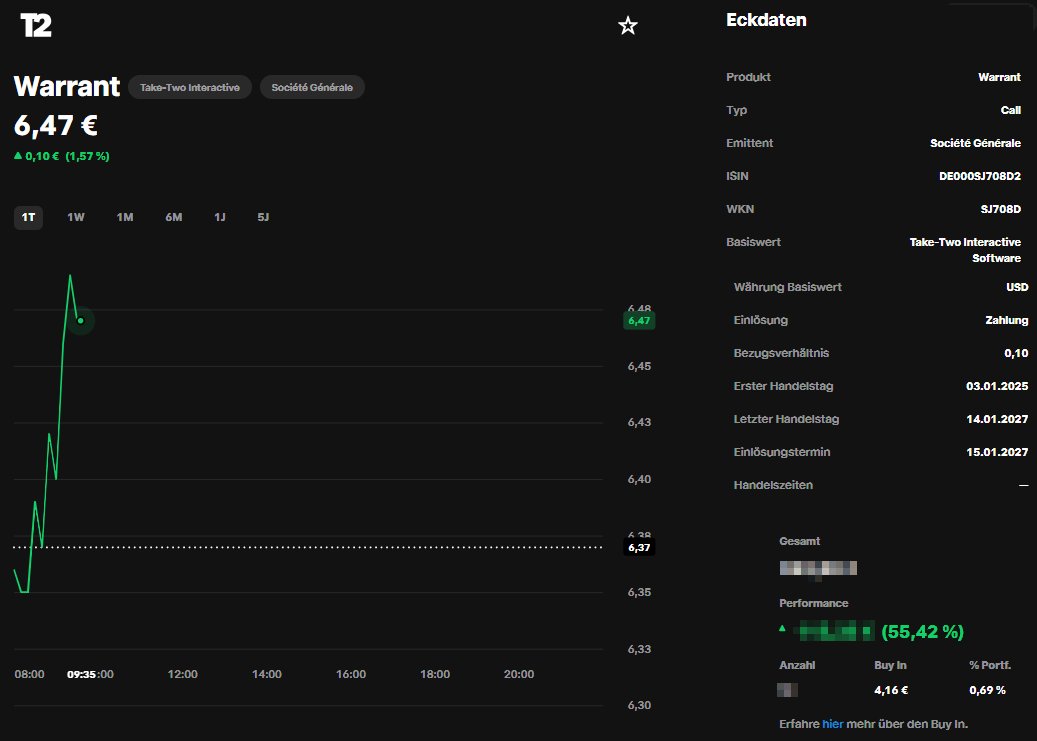
Task: Click the Produkt value Warrant
Action: coord(999,77)
